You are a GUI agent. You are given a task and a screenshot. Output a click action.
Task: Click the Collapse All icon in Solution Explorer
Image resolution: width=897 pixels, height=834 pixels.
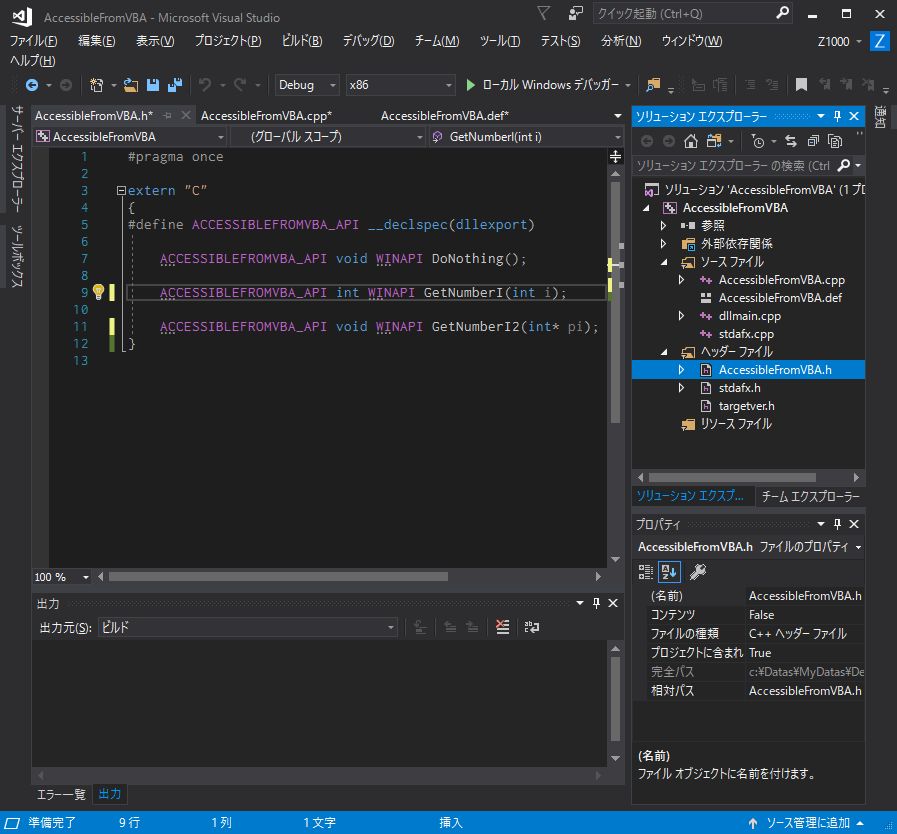click(x=813, y=141)
